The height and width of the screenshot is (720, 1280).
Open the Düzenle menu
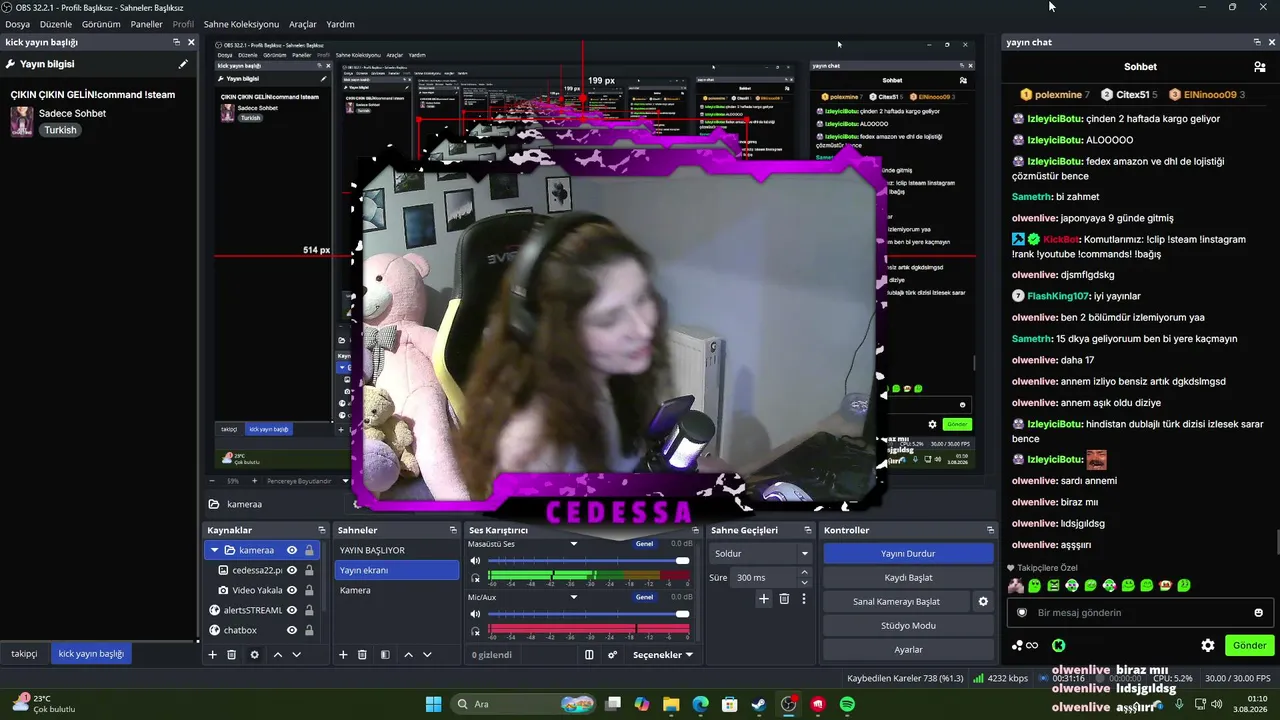click(x=56, y=24)
